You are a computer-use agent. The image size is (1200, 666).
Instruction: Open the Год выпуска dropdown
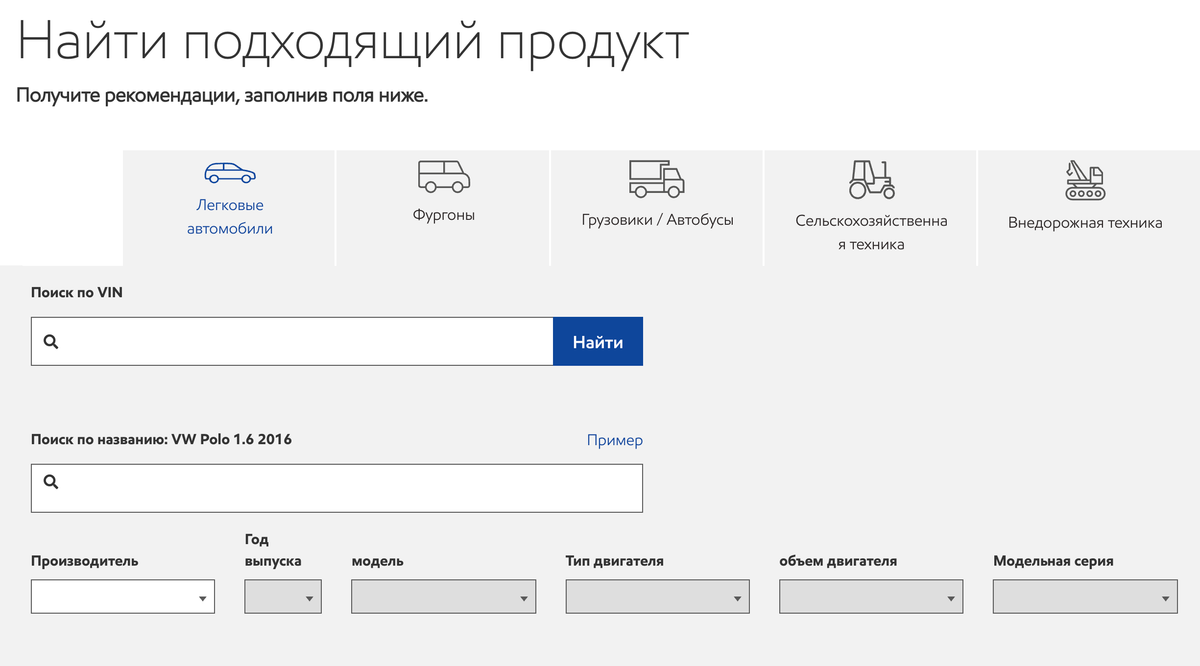[283, 597]
